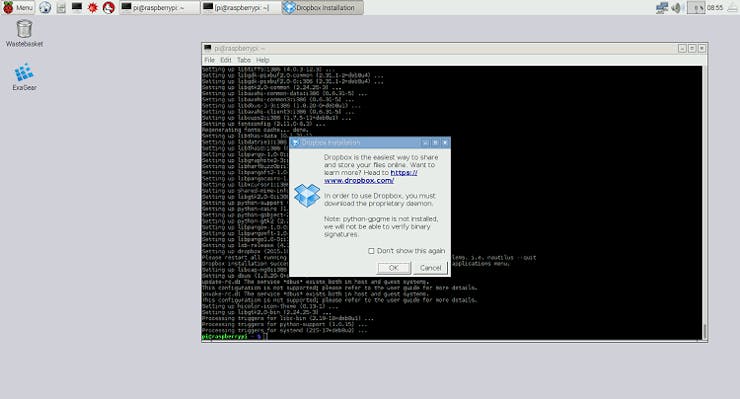The width and height of the screenshot is (740, 399).
Task: Click the ExaGear desktop icon
Action: pyautogui.click(x=24, y=77)
